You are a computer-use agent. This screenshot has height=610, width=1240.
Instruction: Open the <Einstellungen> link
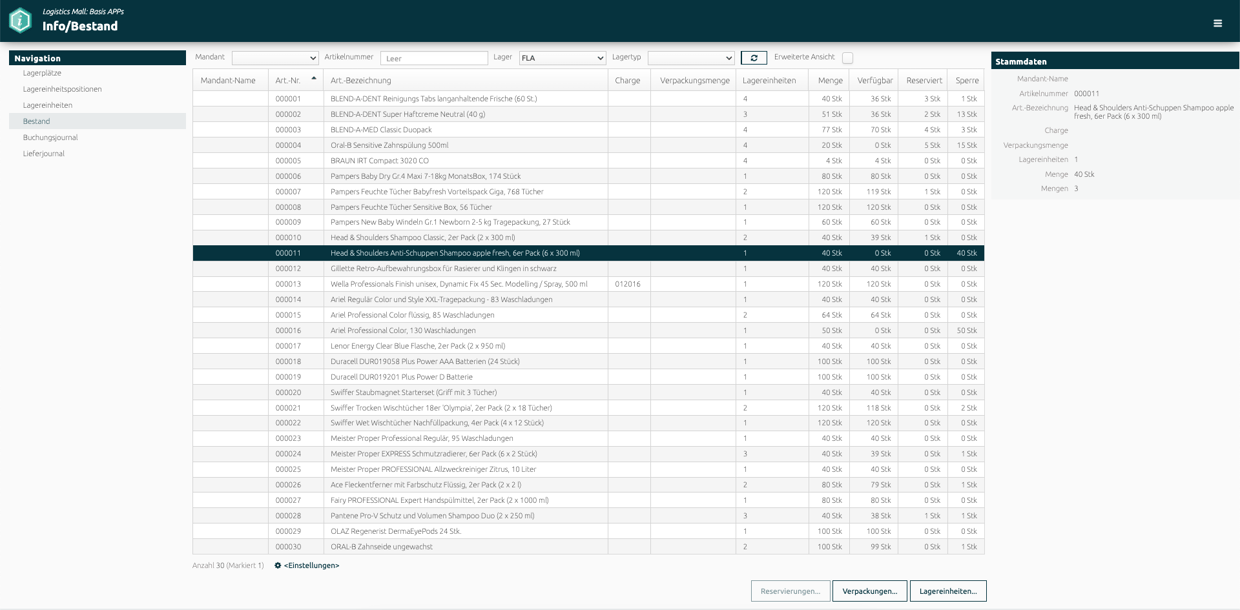click(x=311, y=566)
